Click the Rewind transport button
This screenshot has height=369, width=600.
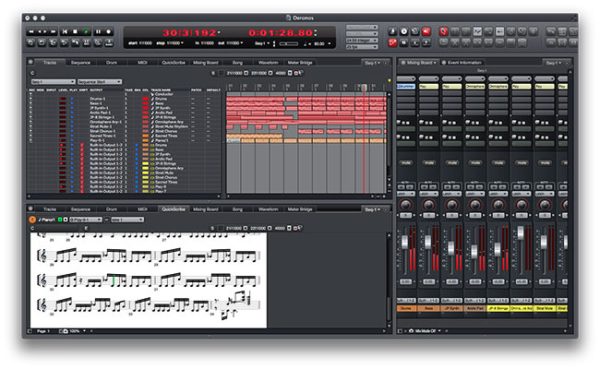point(31,32)
